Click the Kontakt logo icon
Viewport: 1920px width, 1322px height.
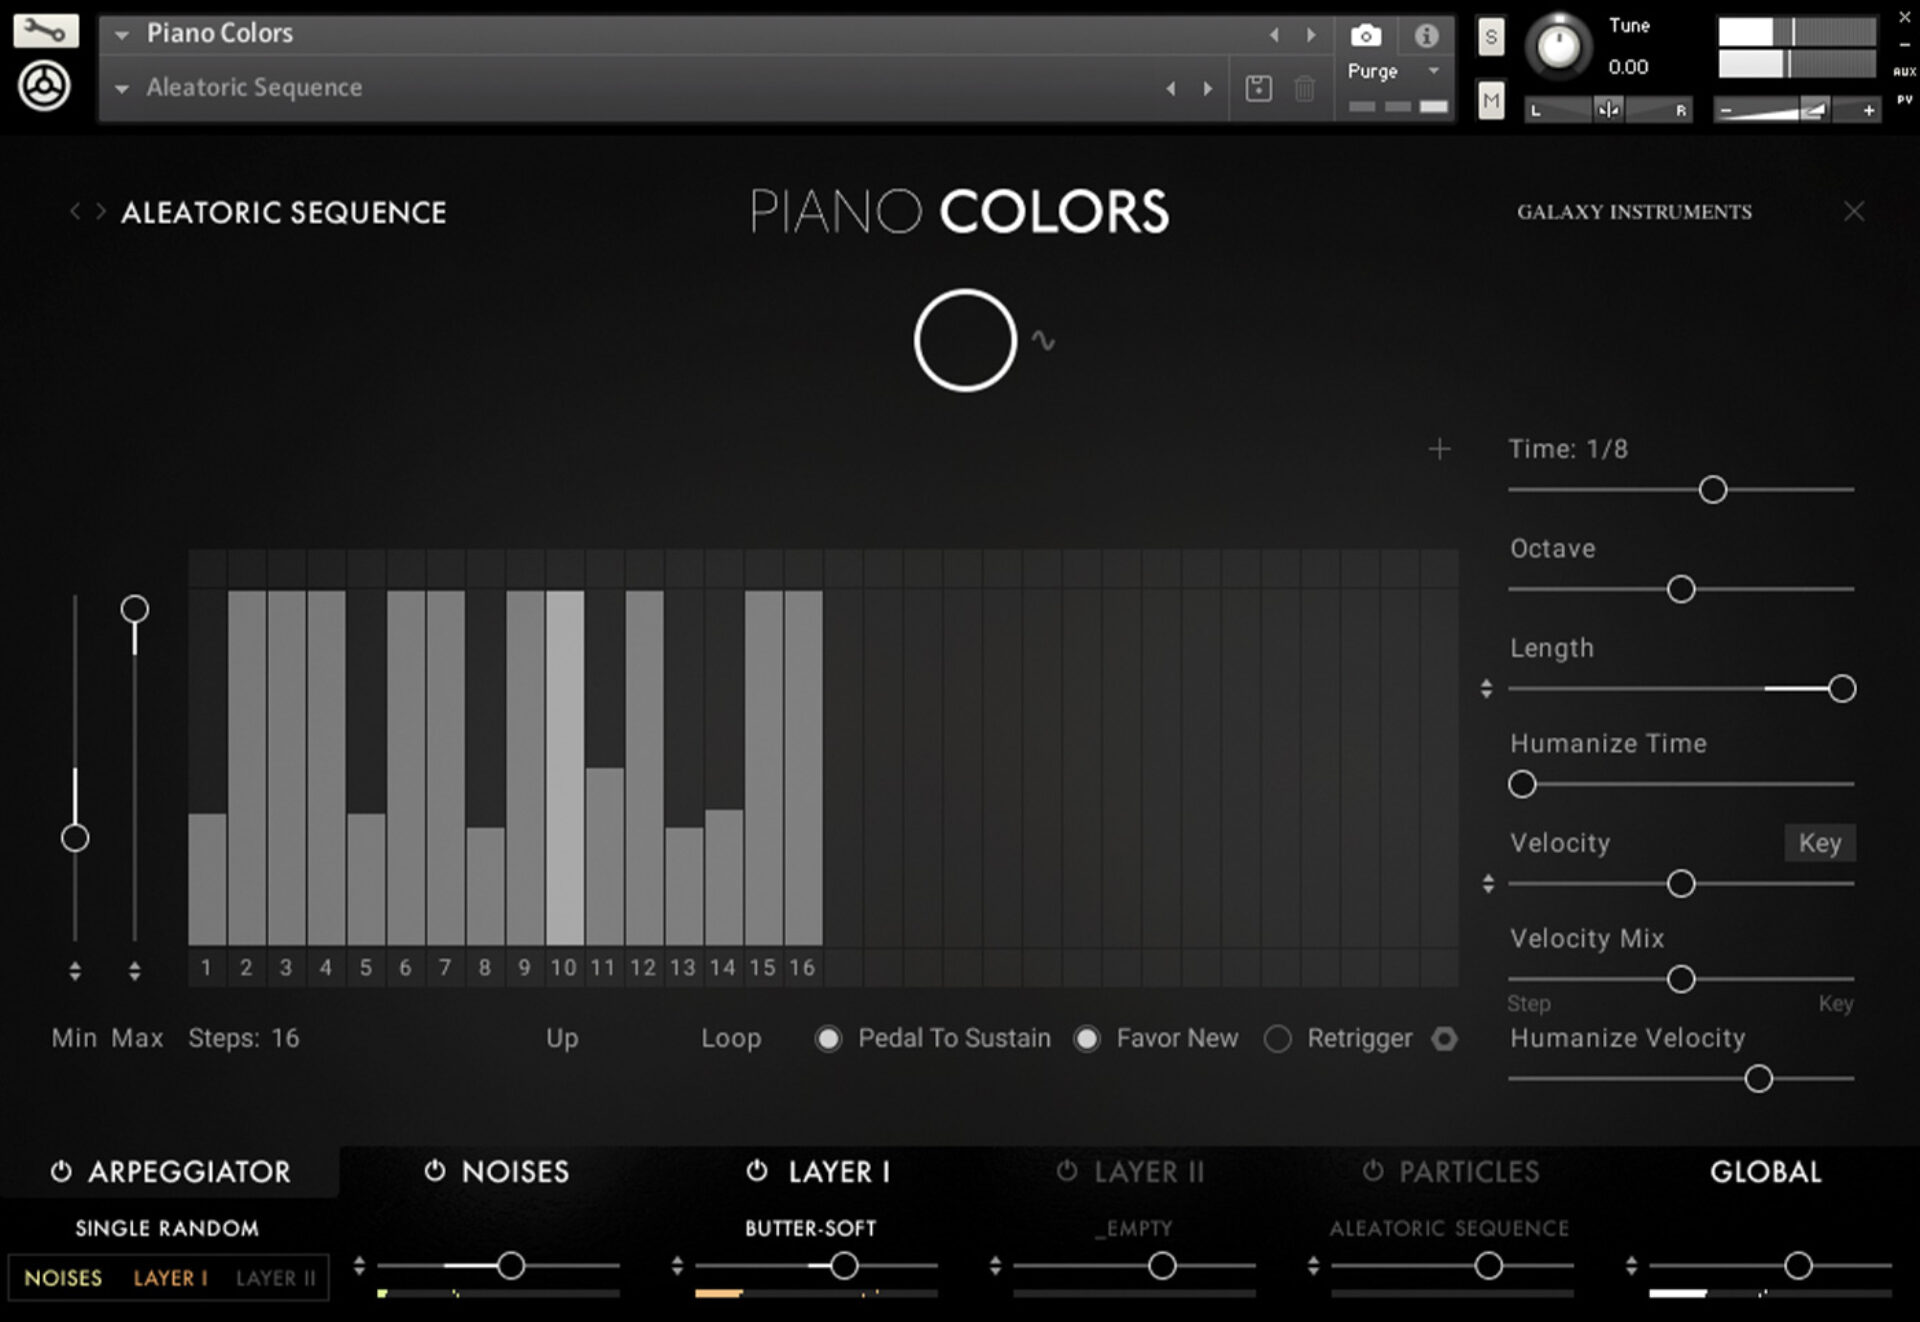[44, 86]
